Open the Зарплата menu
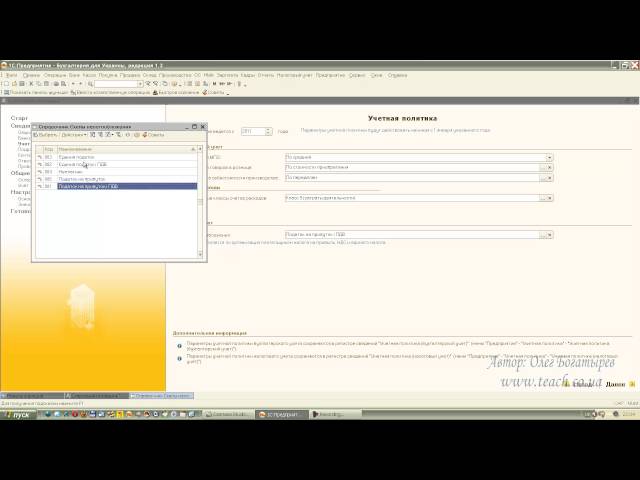This screenshot has width=640, height=480. (x=227, y=76)
